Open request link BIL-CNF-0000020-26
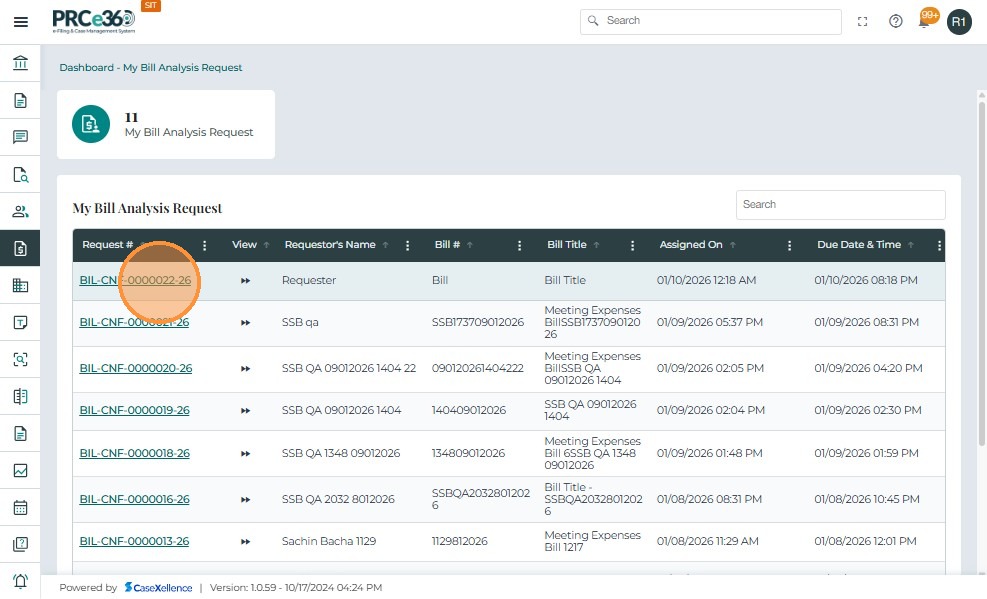This screenshot has height=599, width=987. [135, 369]
